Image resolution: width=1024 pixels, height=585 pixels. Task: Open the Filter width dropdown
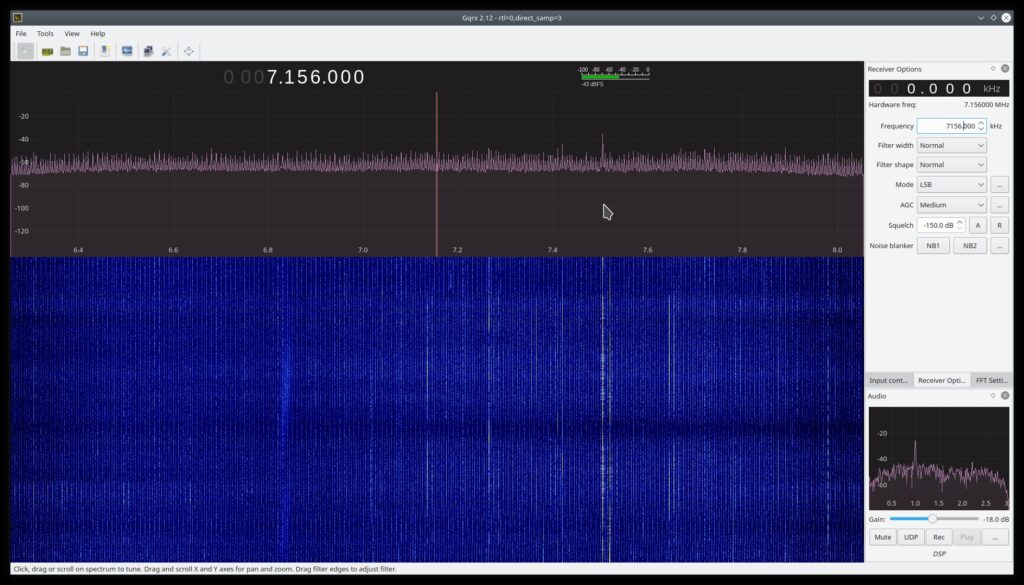951,146
